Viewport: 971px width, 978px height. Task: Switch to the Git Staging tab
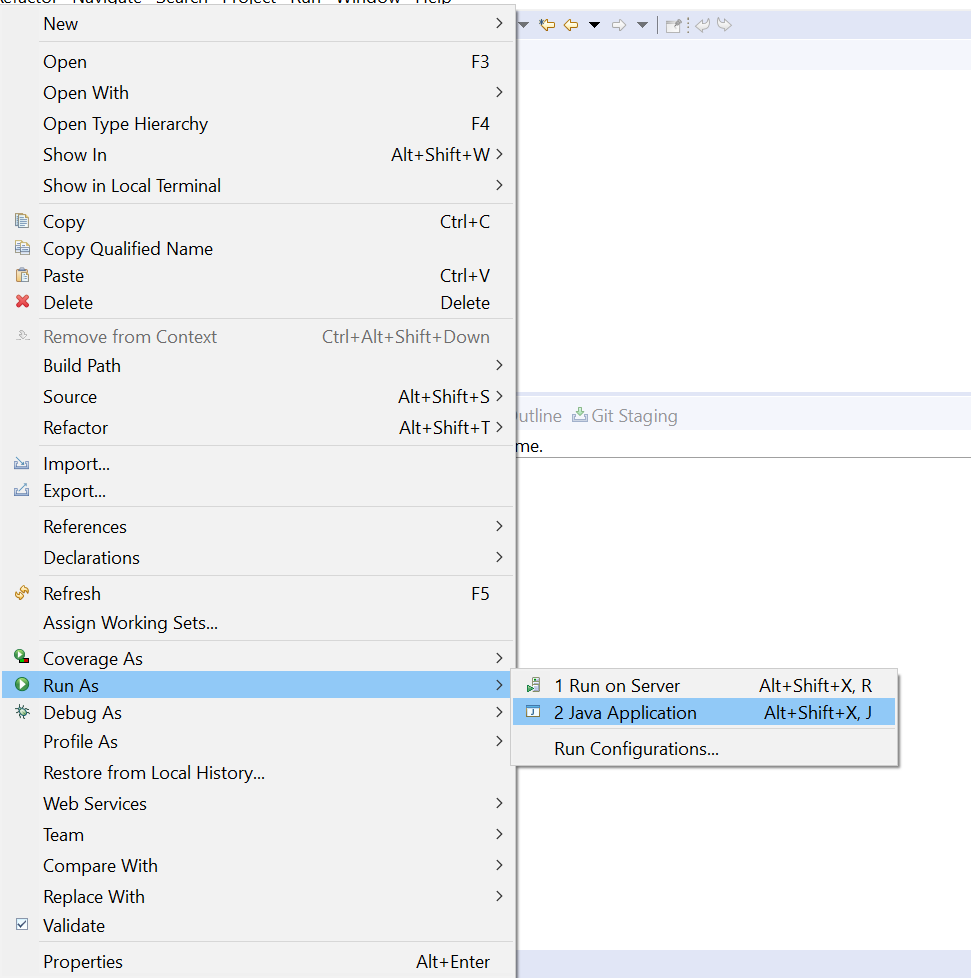625,416
